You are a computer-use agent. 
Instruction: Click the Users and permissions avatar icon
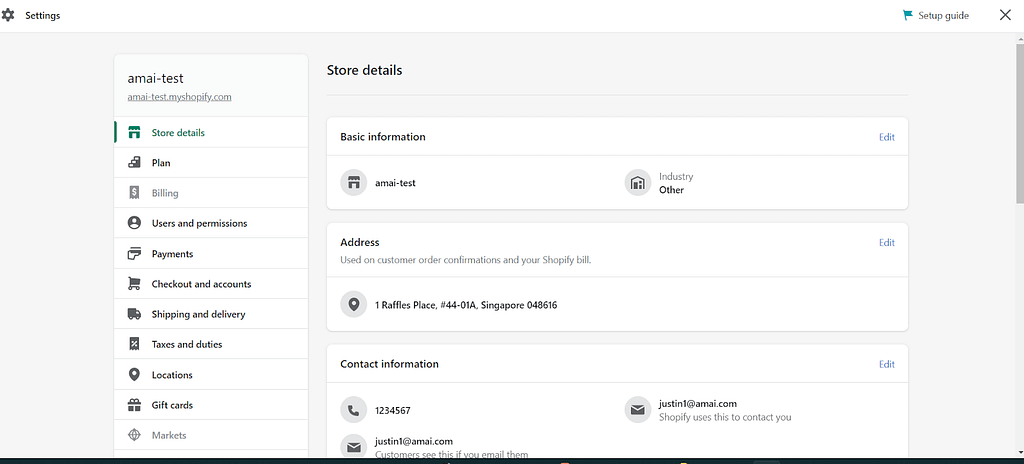134,224
